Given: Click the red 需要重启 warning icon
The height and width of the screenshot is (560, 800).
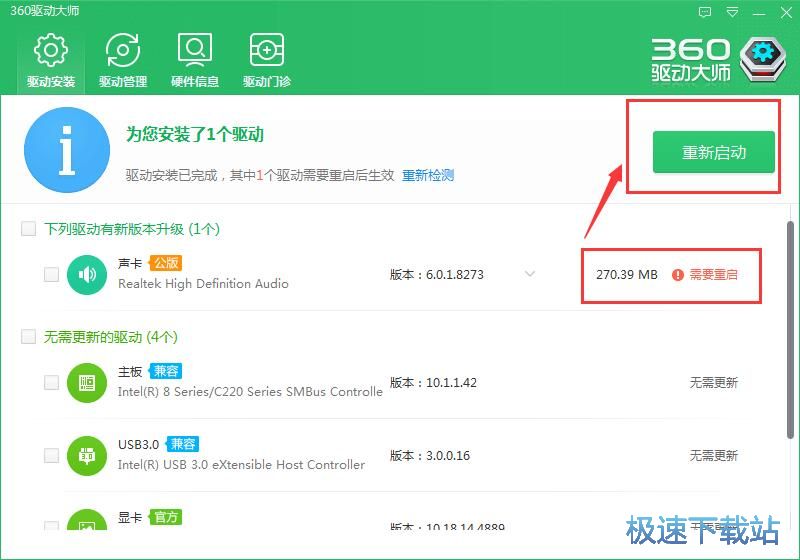Looking at the screenshot, I should pyautogui.click(x=678, y=275).
